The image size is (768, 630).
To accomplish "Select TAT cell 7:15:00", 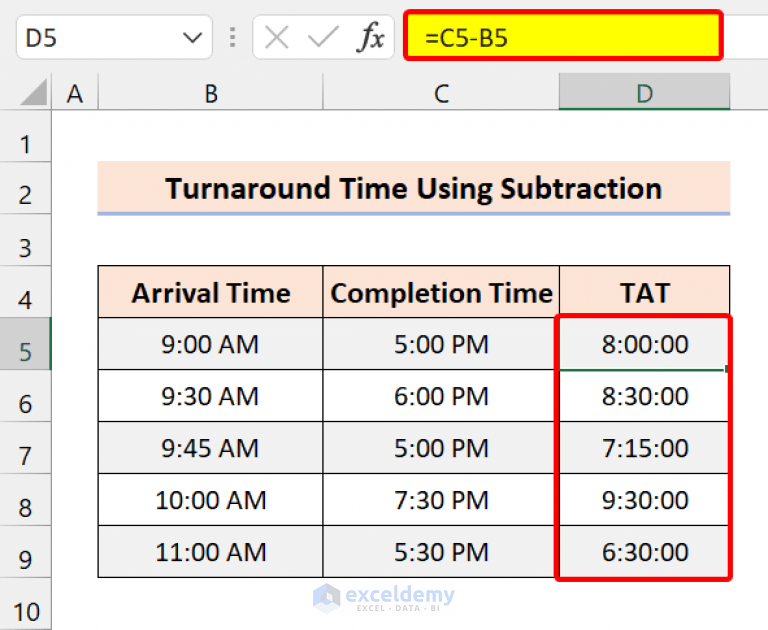I will point(645,448).
